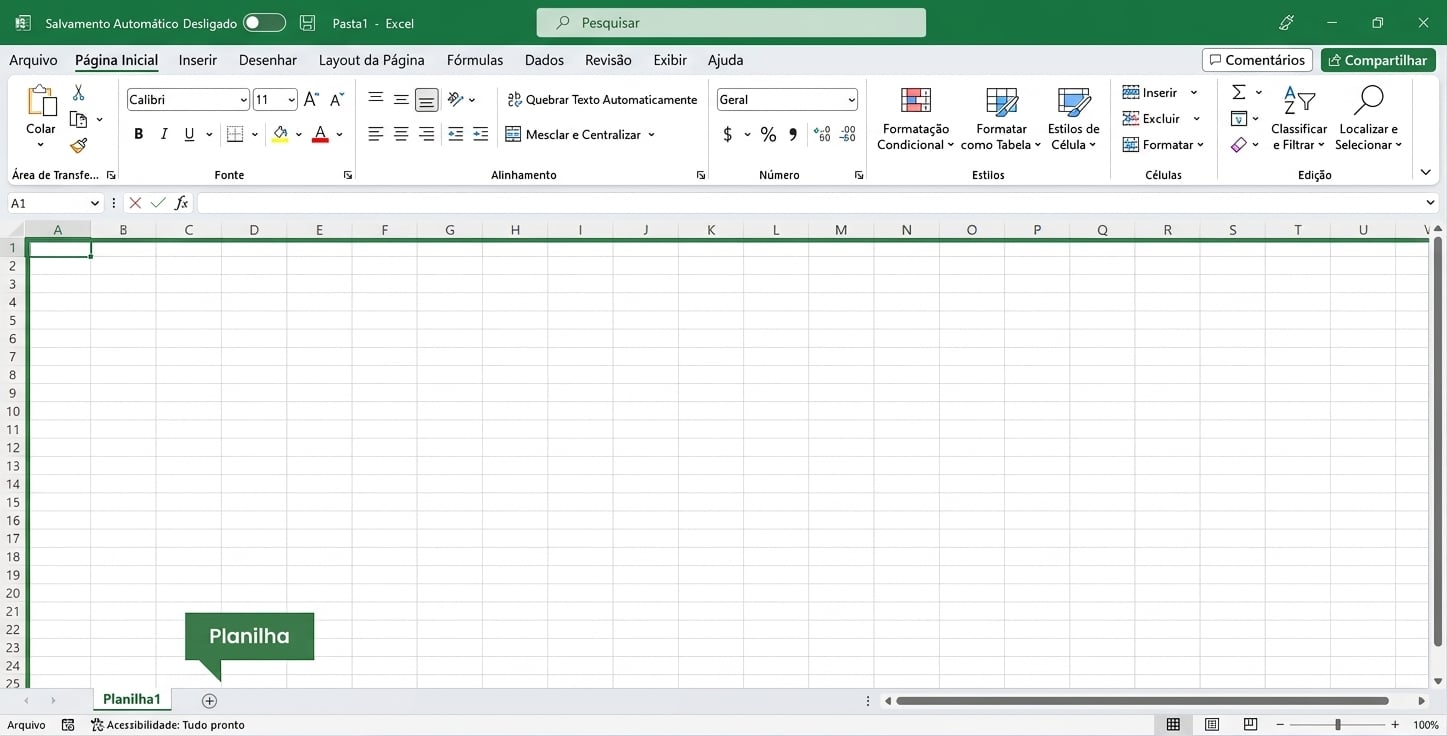This screenshot has width=1447, height=736.
Task: Click the Orientation text angle icon
Action: coord(455,99)
